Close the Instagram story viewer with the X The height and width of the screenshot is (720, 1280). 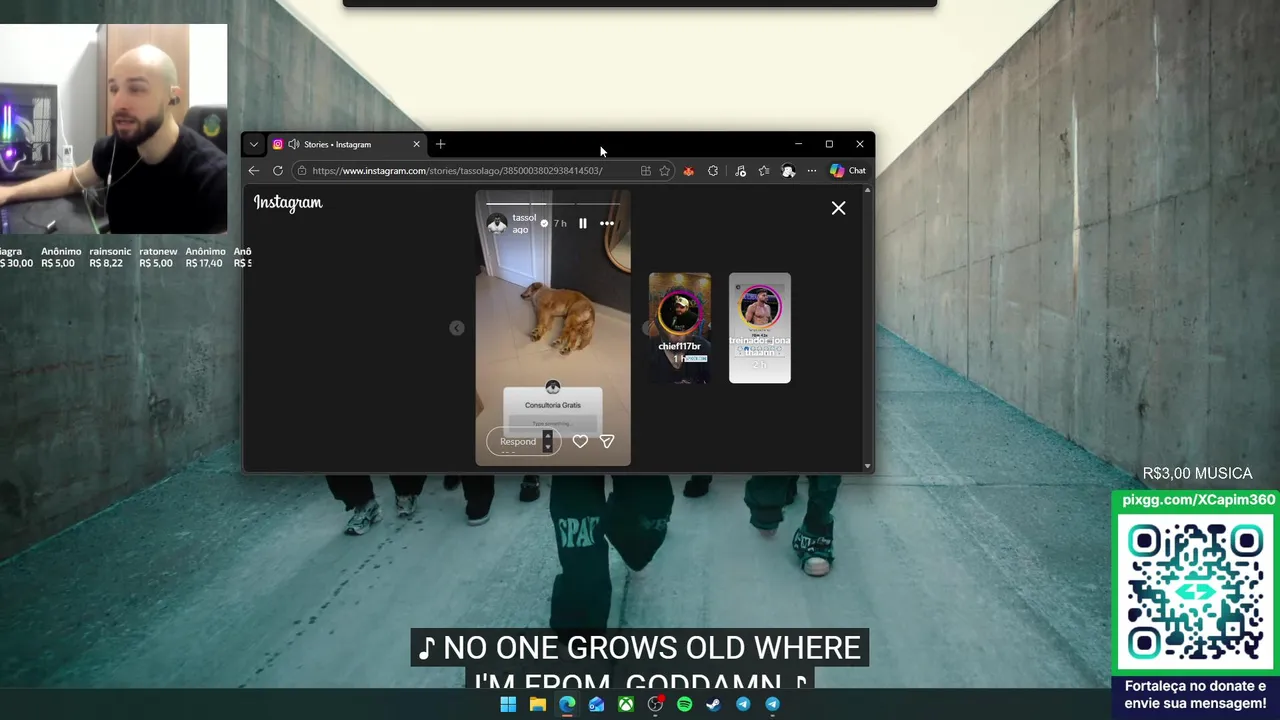tap(838, 208)
